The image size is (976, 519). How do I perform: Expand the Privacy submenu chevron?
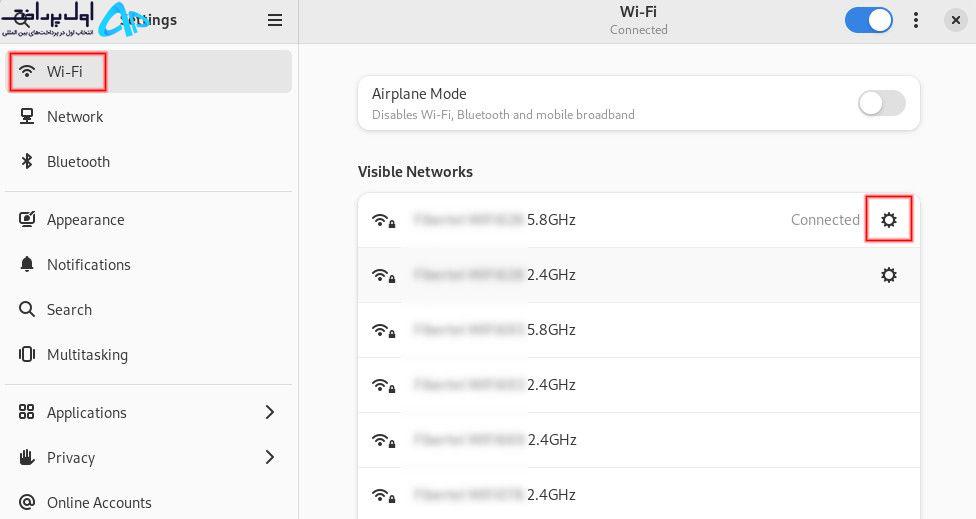pos(270,457)
